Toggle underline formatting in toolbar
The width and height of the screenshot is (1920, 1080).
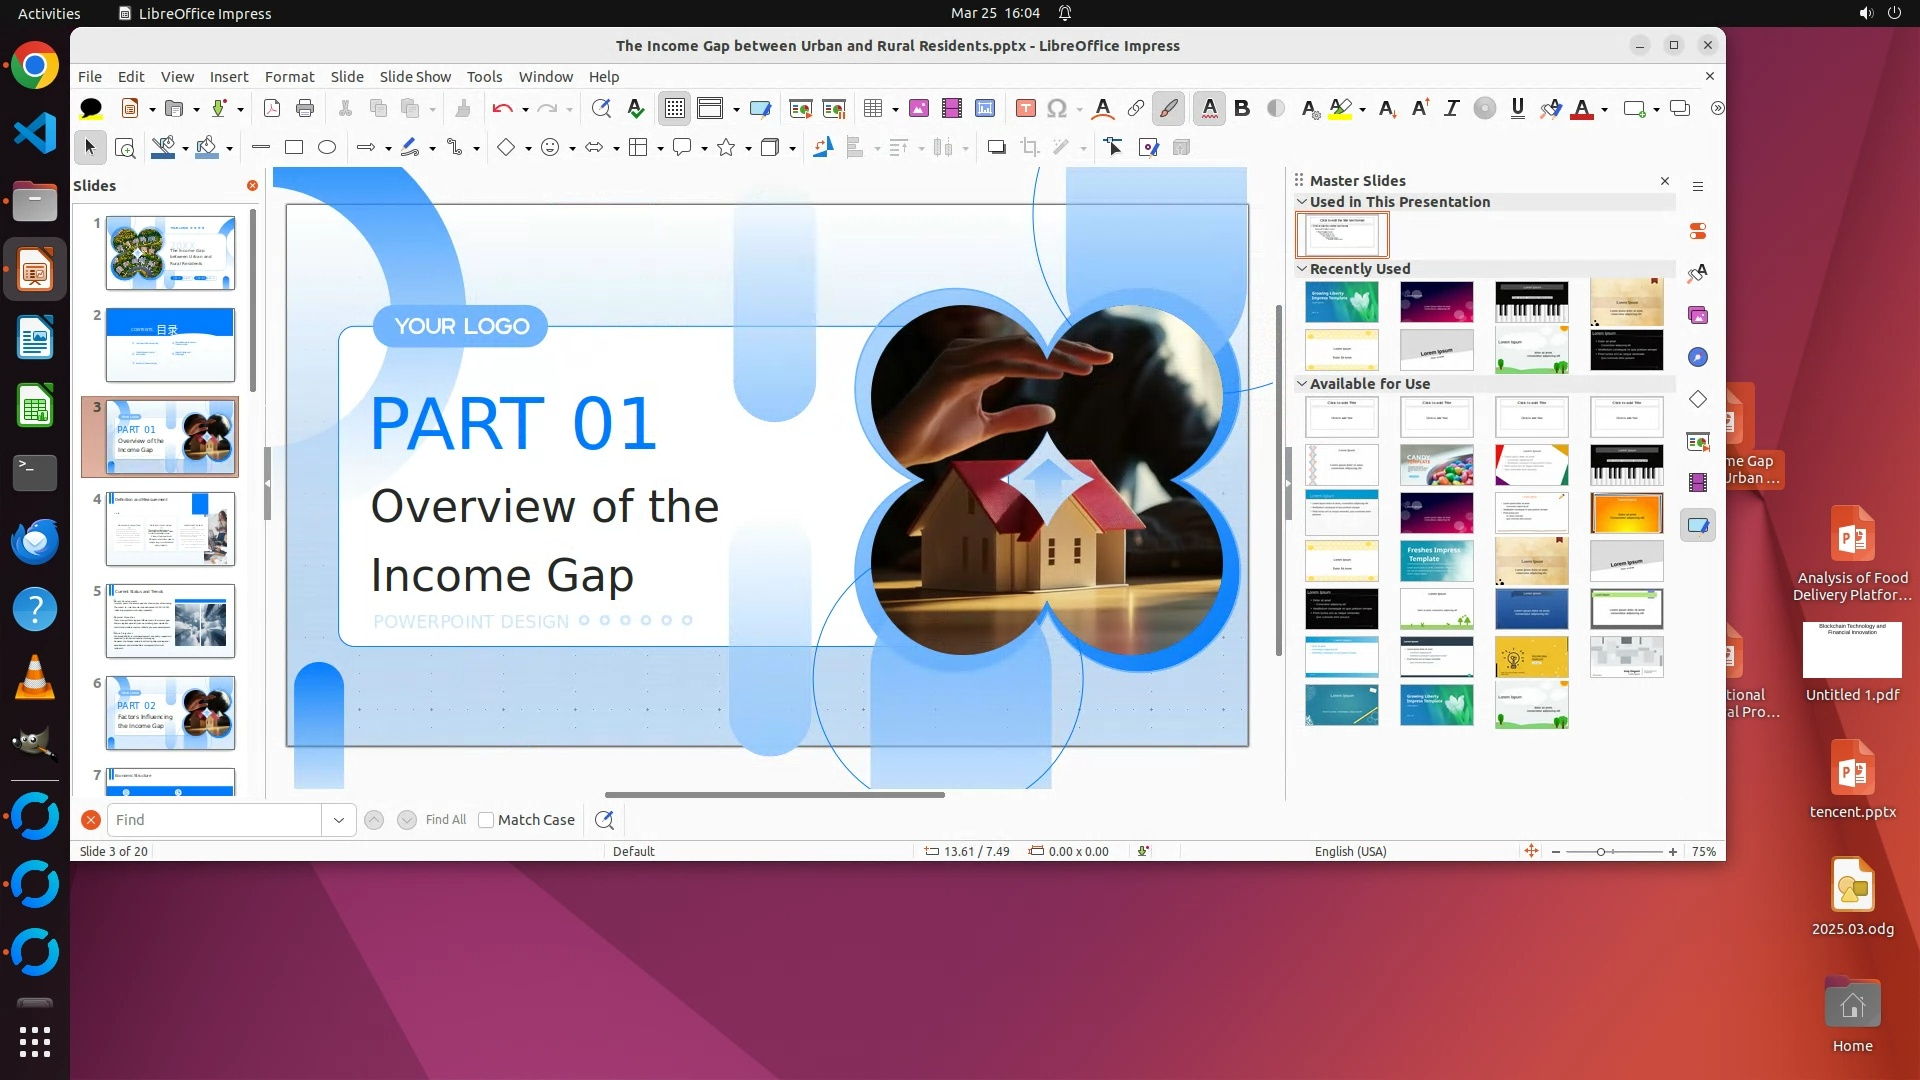[1517, 109]
